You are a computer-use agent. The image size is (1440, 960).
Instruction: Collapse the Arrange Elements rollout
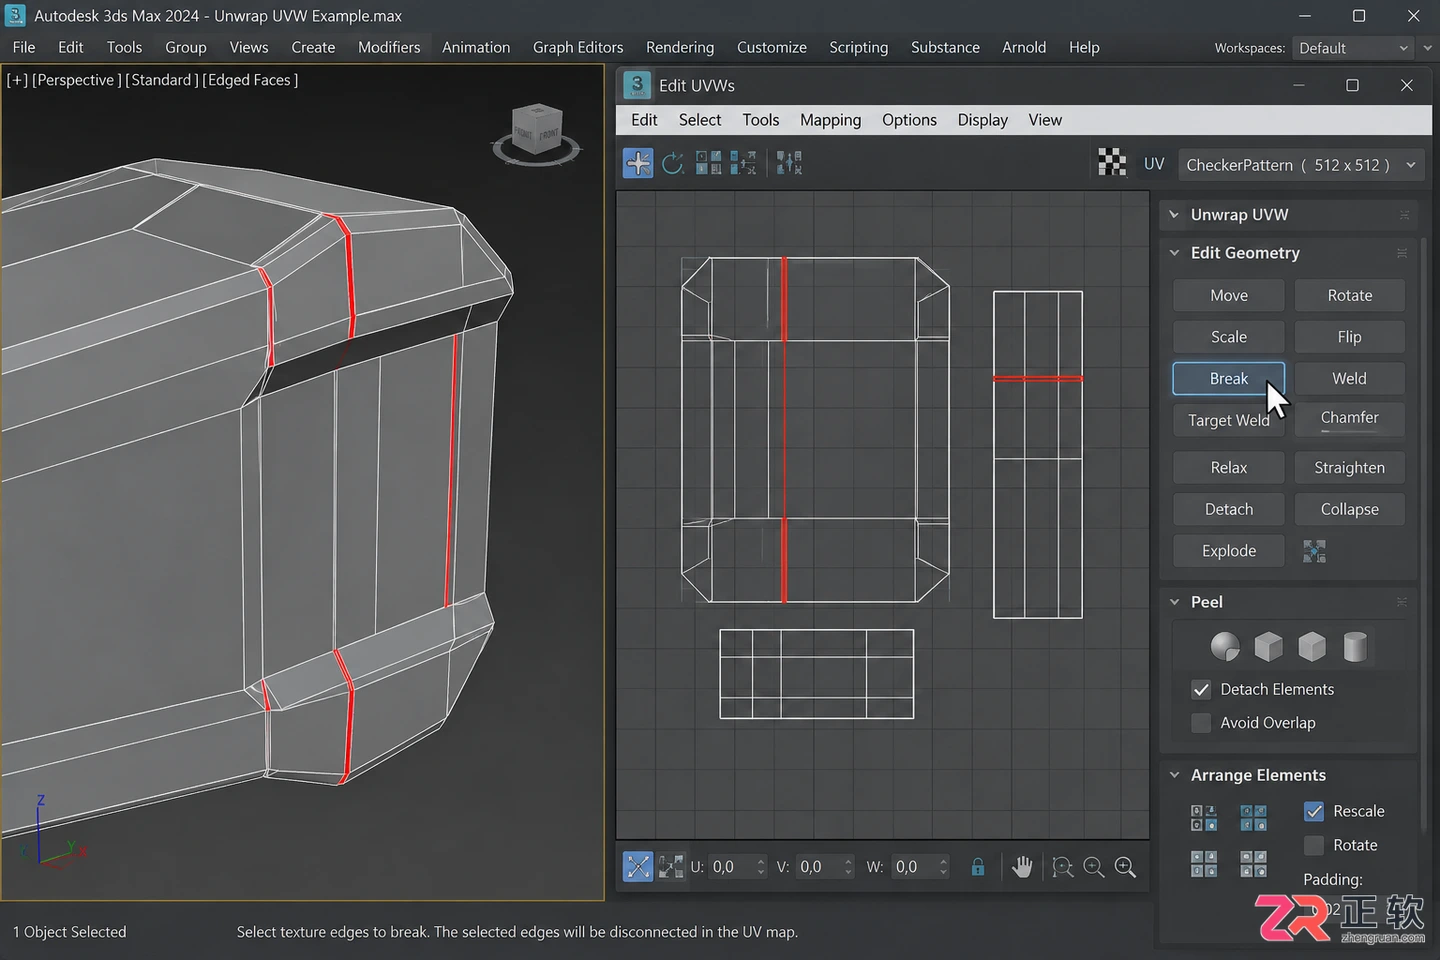coord(1175,775)
